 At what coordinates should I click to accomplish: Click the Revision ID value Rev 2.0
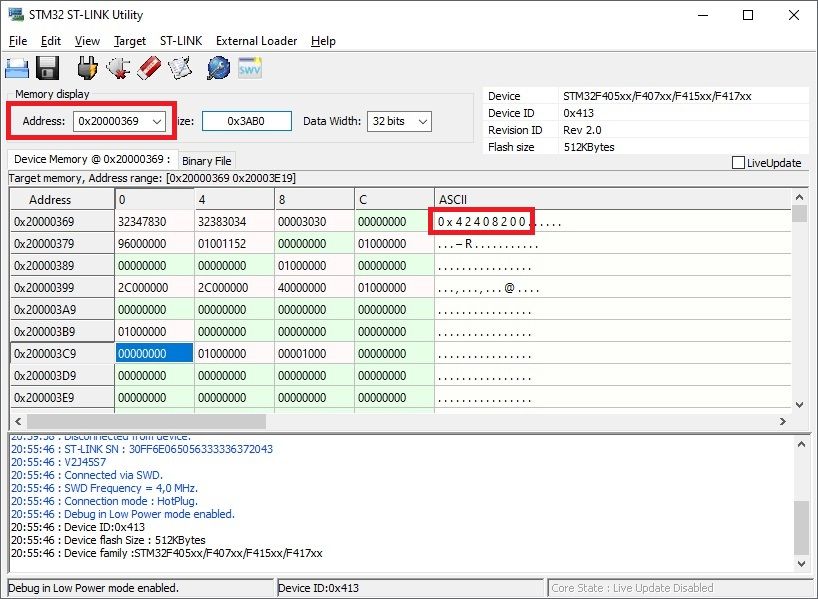coord(582,130)
